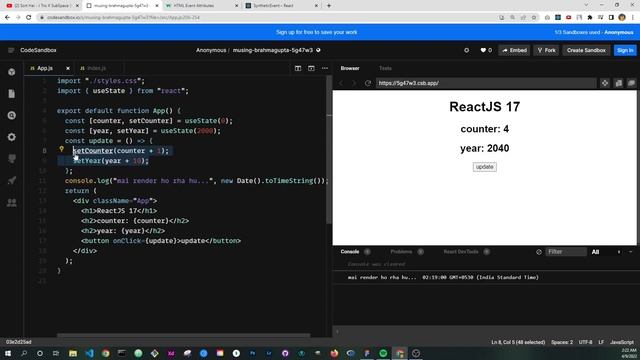The image size is (640, 360).
Task: Reload the Chrome page
Action: [x=29, y=18]
